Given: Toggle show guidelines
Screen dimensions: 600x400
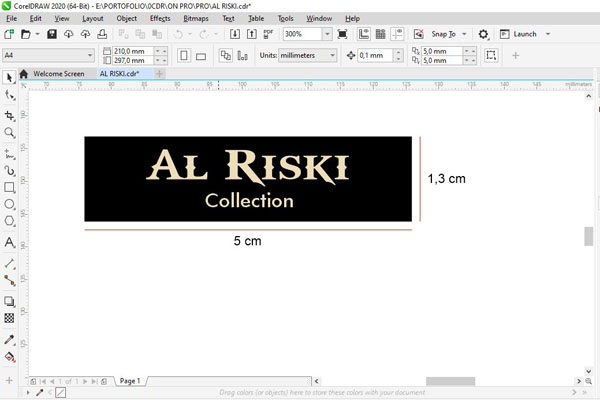Looking at the screenshot, I should point(397,34).
